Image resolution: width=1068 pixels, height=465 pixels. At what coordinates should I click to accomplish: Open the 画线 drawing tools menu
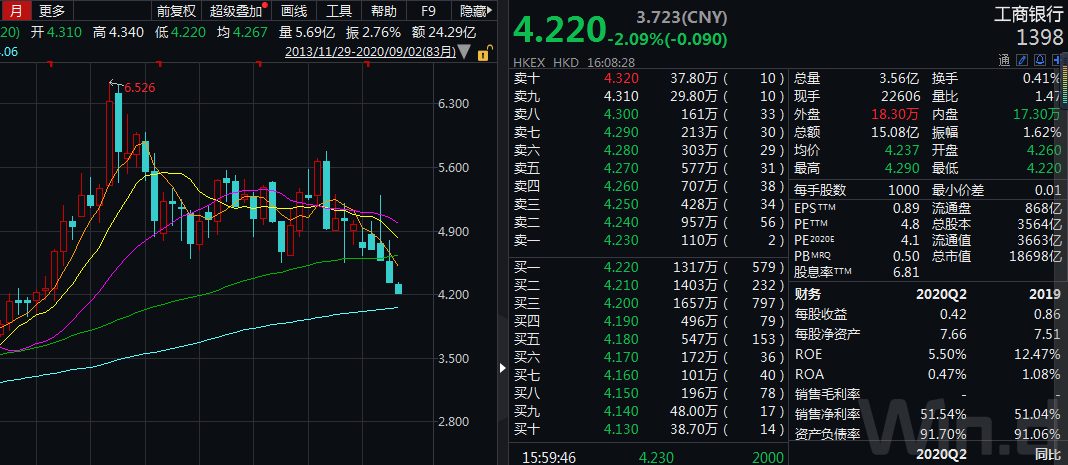point(294,11)
